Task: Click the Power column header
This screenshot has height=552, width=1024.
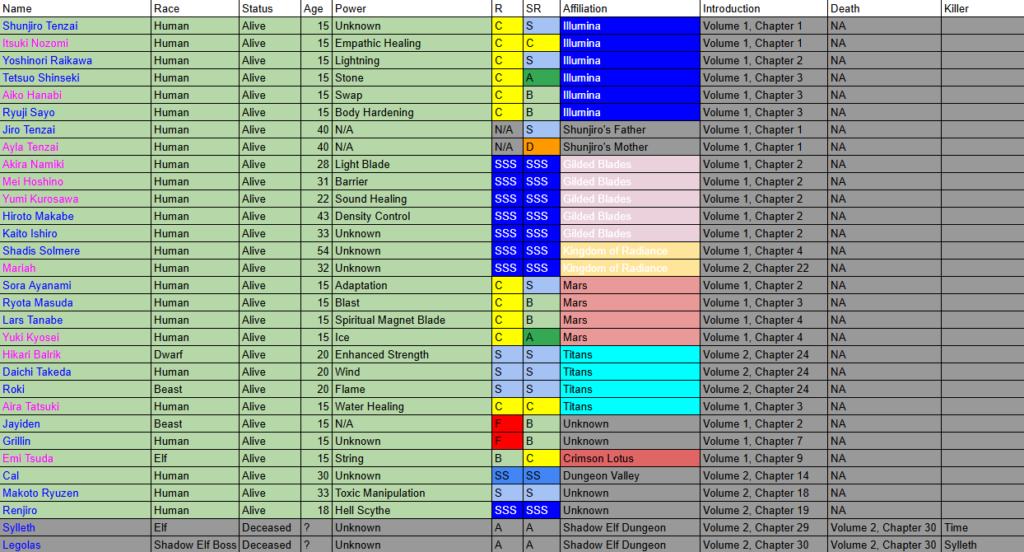Action: [x=350, y=8]
